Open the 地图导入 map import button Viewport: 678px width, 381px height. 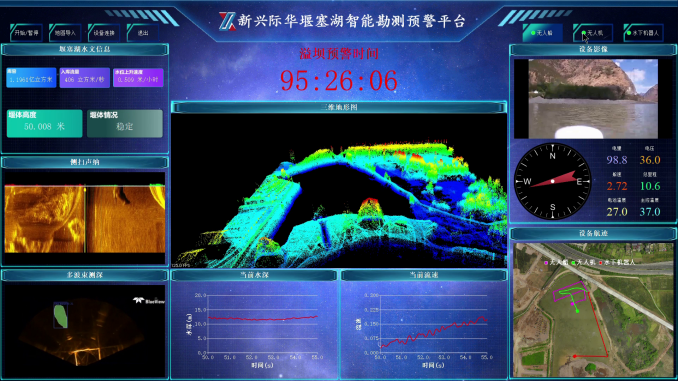point(65,33)
